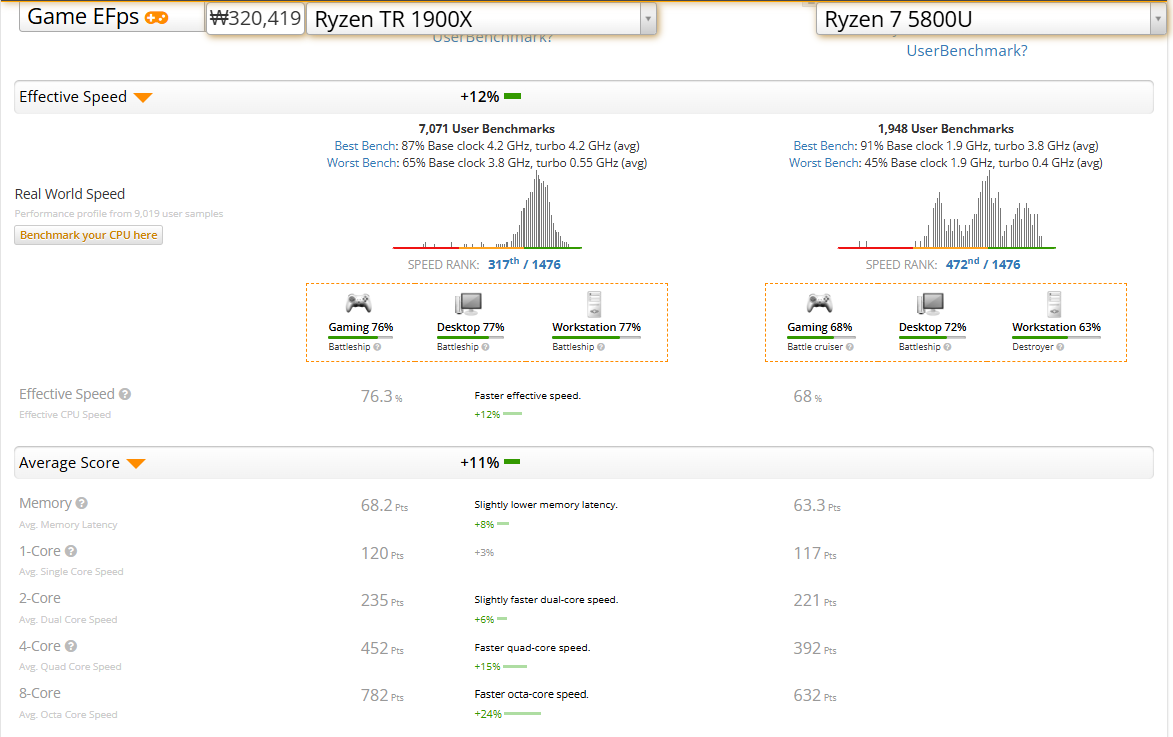This screenshot has height=737, width=1173.
Task: Click inside the Ryzen 7 5800U name field
Action: (x=983, y=19)
